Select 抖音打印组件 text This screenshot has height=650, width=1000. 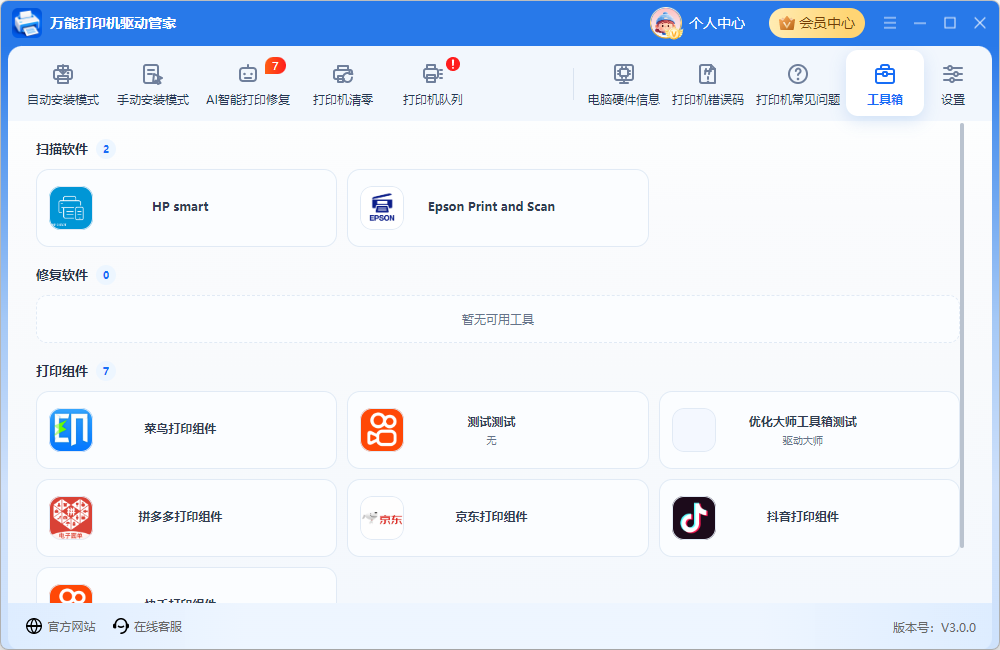pyautogui.click(x=803, y=517)
